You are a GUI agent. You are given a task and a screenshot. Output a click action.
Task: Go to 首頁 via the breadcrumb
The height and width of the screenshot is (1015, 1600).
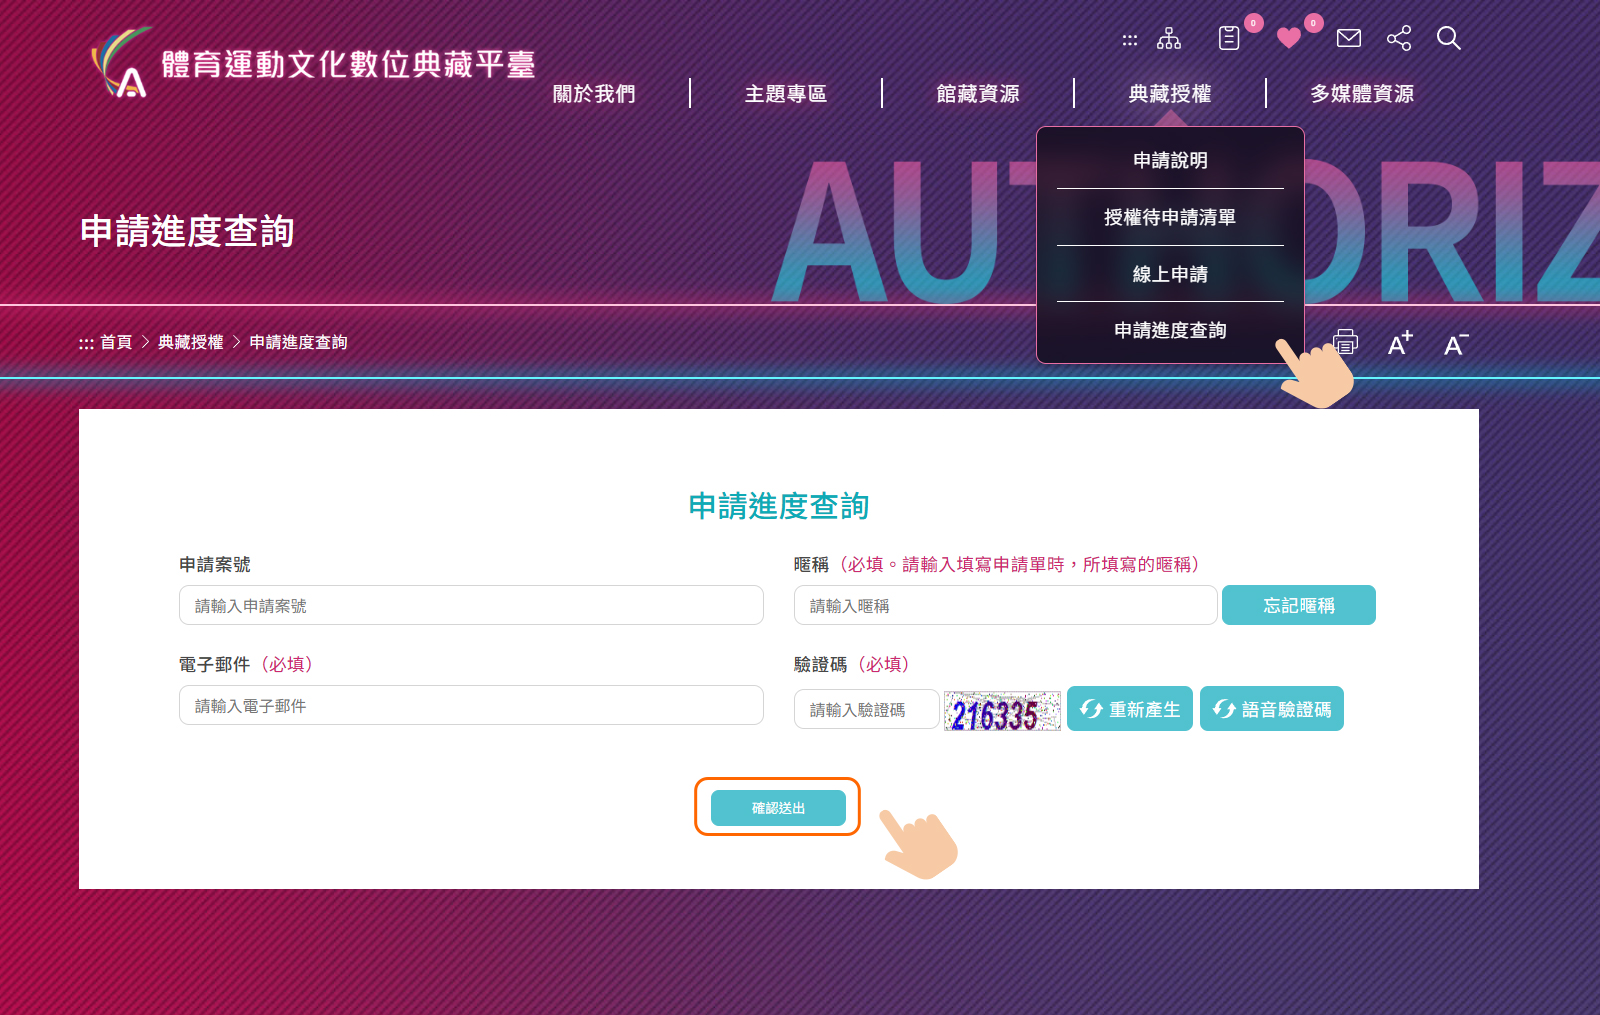pyautogui.click(x=116, y=342)
